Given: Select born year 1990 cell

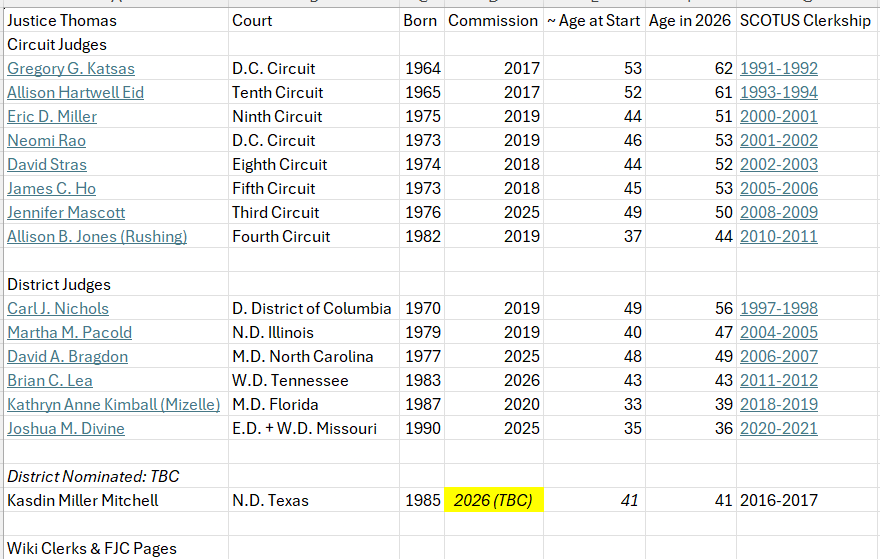Looking at the screenshot, I should tap(422, 429).
